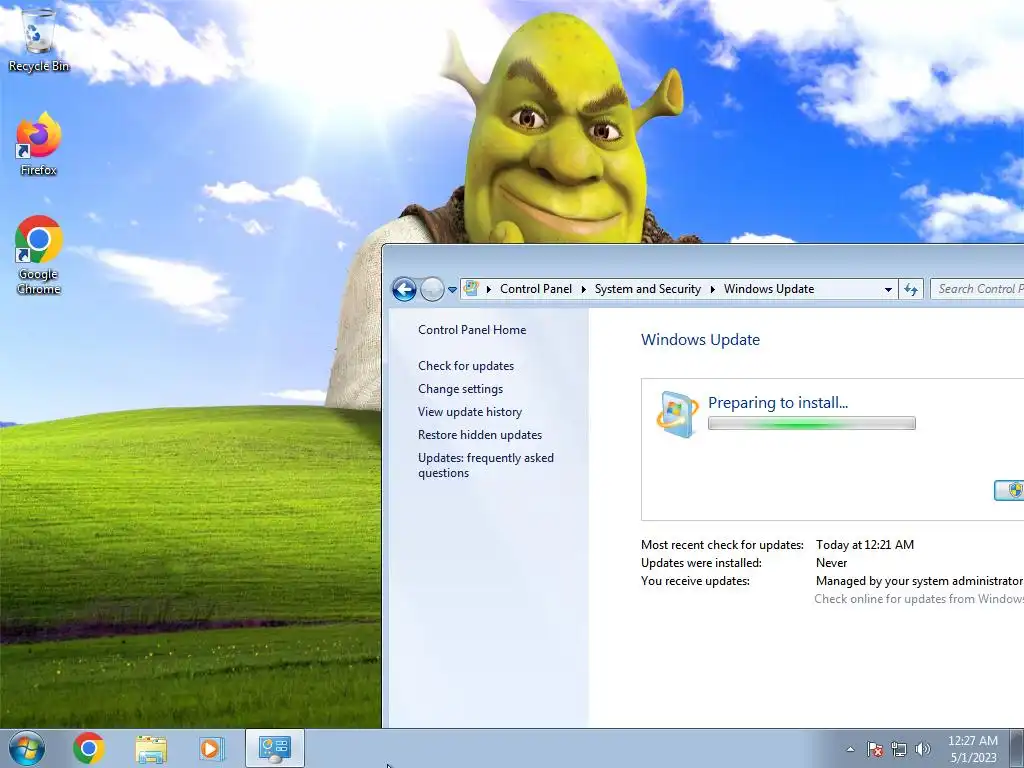Open View update history
The width and height of the screenshot is (1024, 768).
[x=470, y=411]
